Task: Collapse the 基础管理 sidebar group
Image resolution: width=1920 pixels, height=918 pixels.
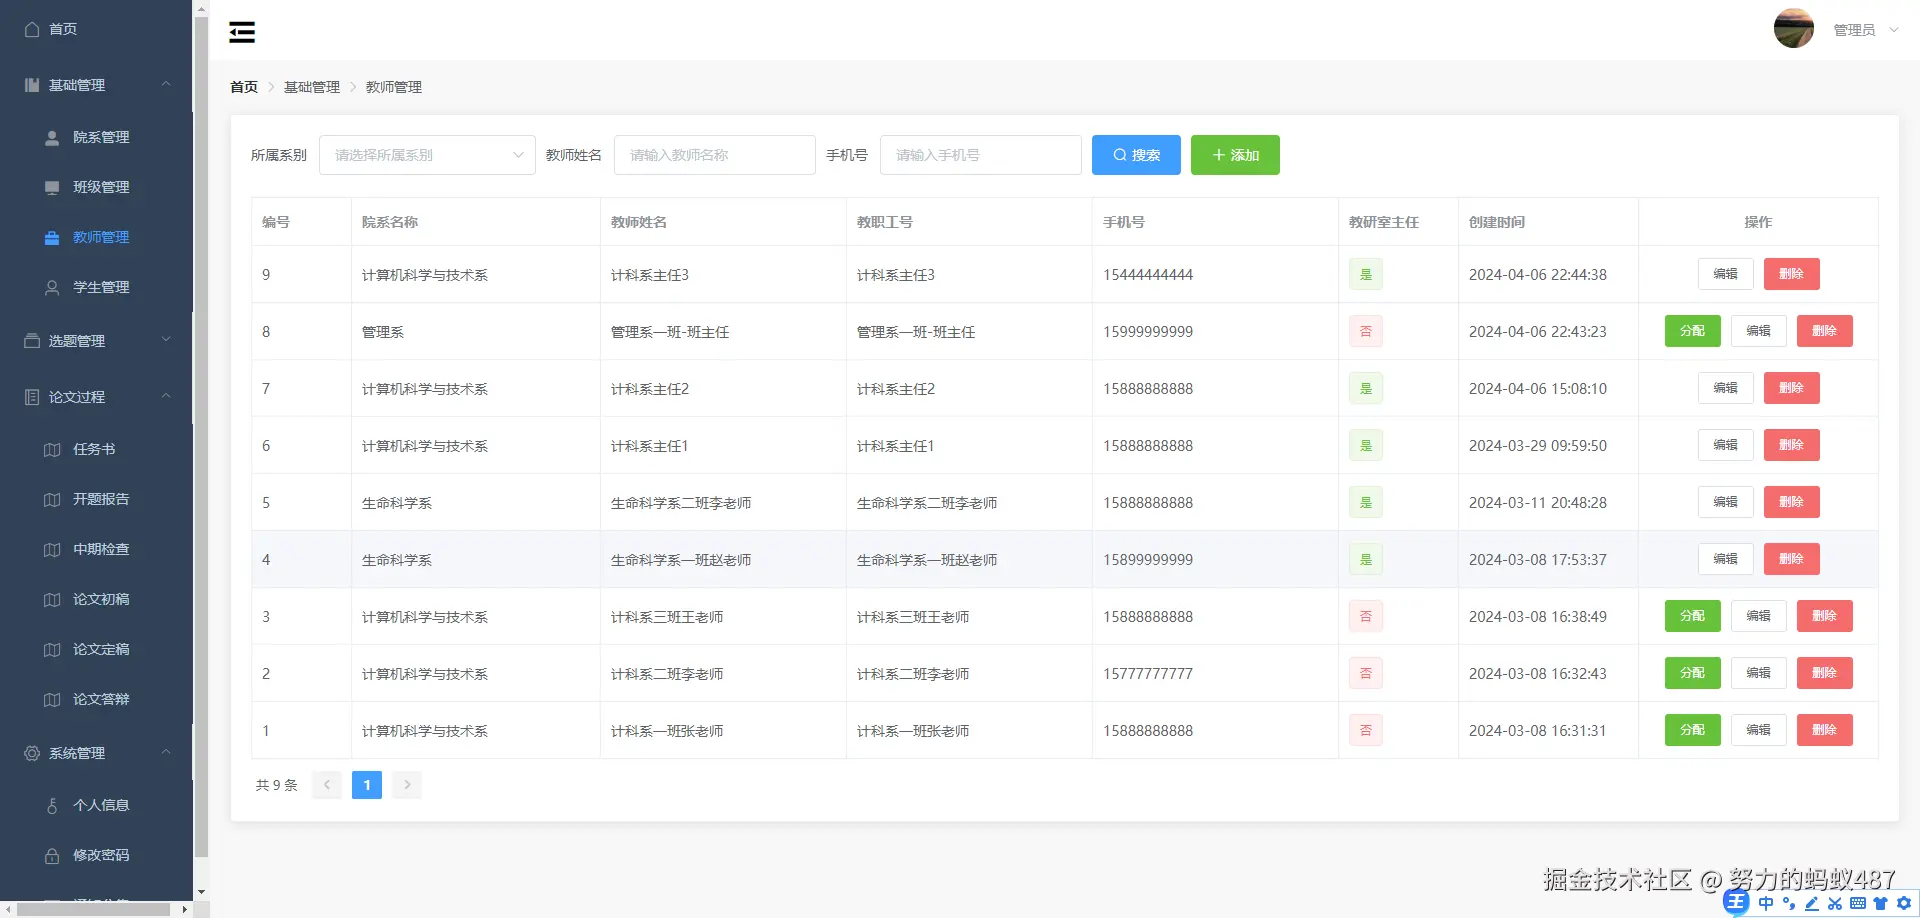Action: tap(166, 84)
